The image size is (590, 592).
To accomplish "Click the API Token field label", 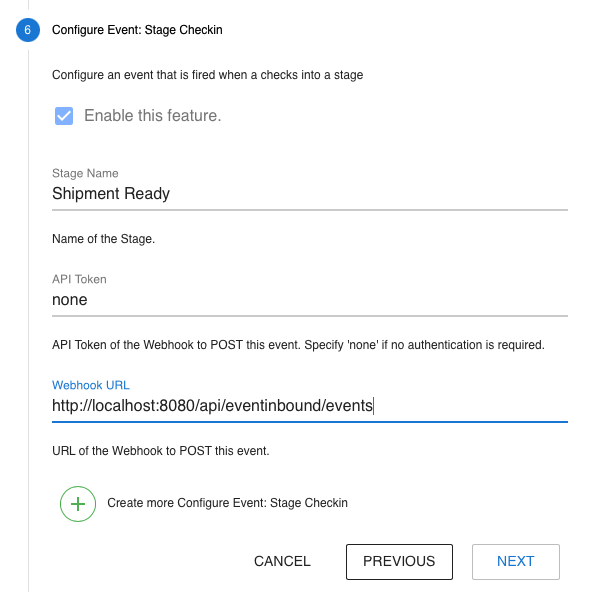I will (79, 279).
